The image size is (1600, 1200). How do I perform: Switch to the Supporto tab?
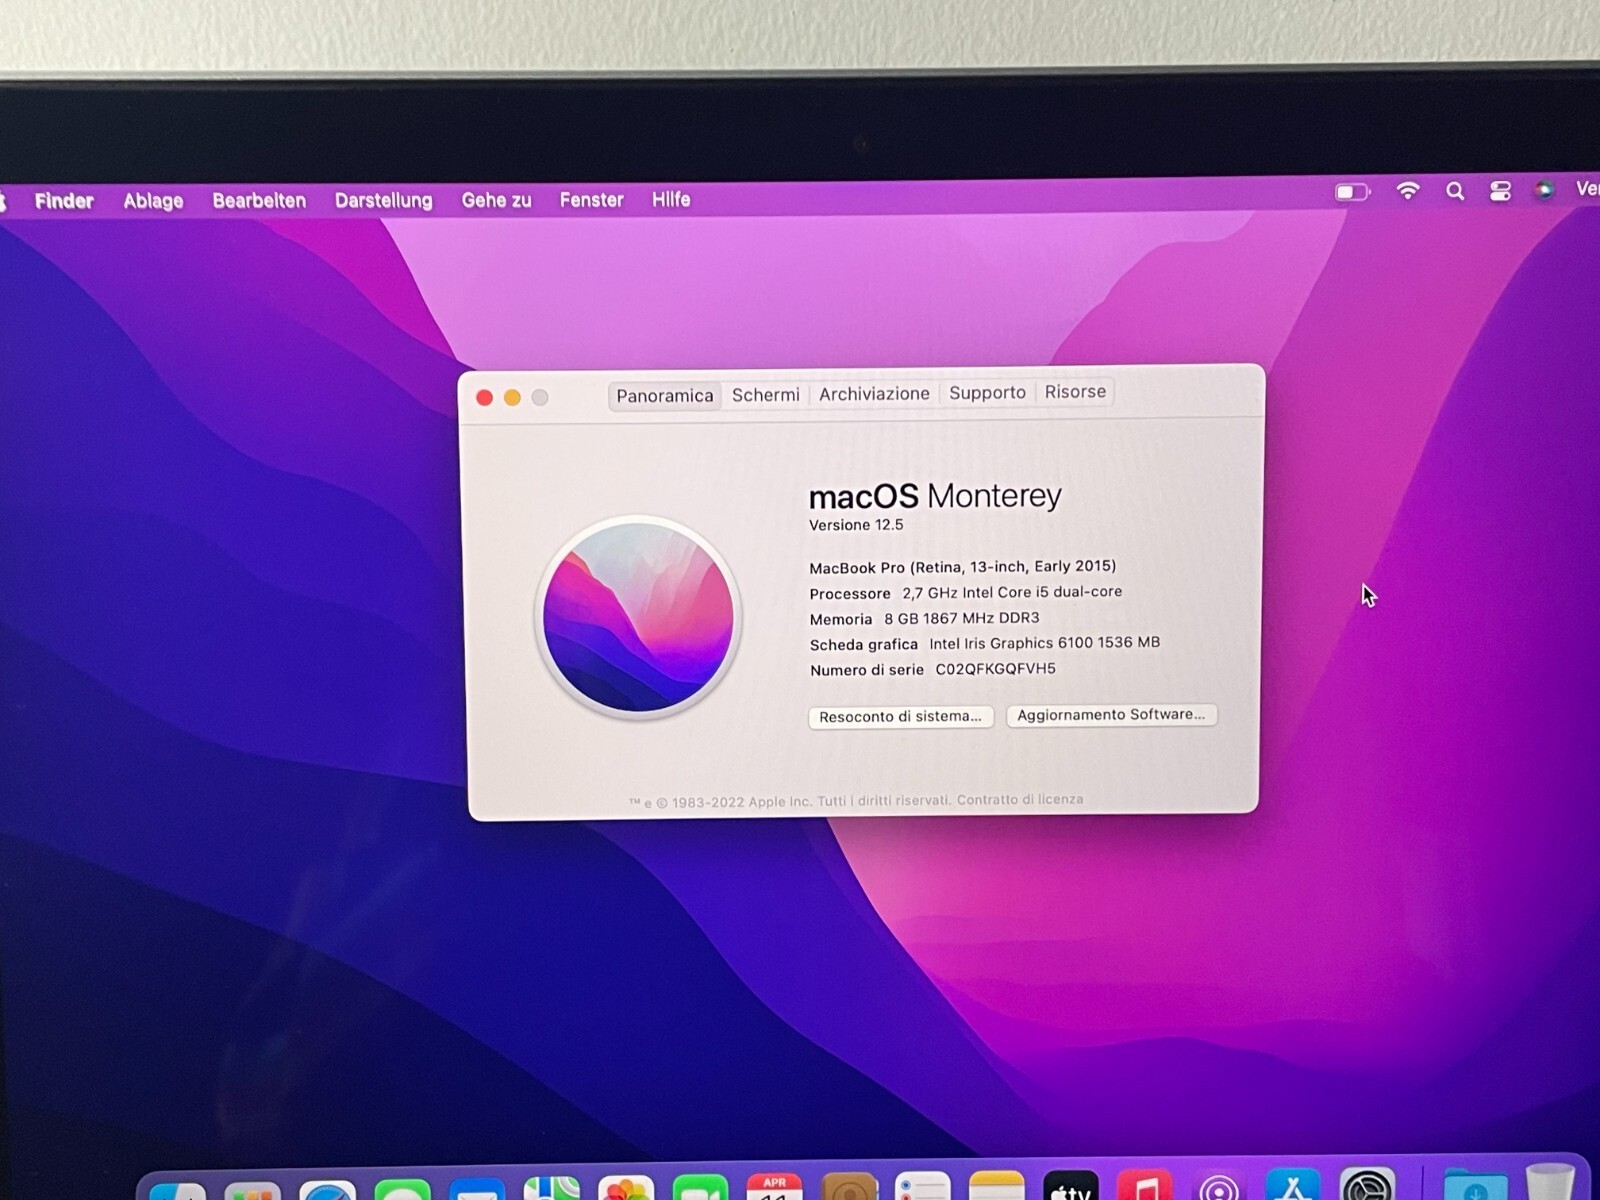pyautogui.click(x=987, y=393)
